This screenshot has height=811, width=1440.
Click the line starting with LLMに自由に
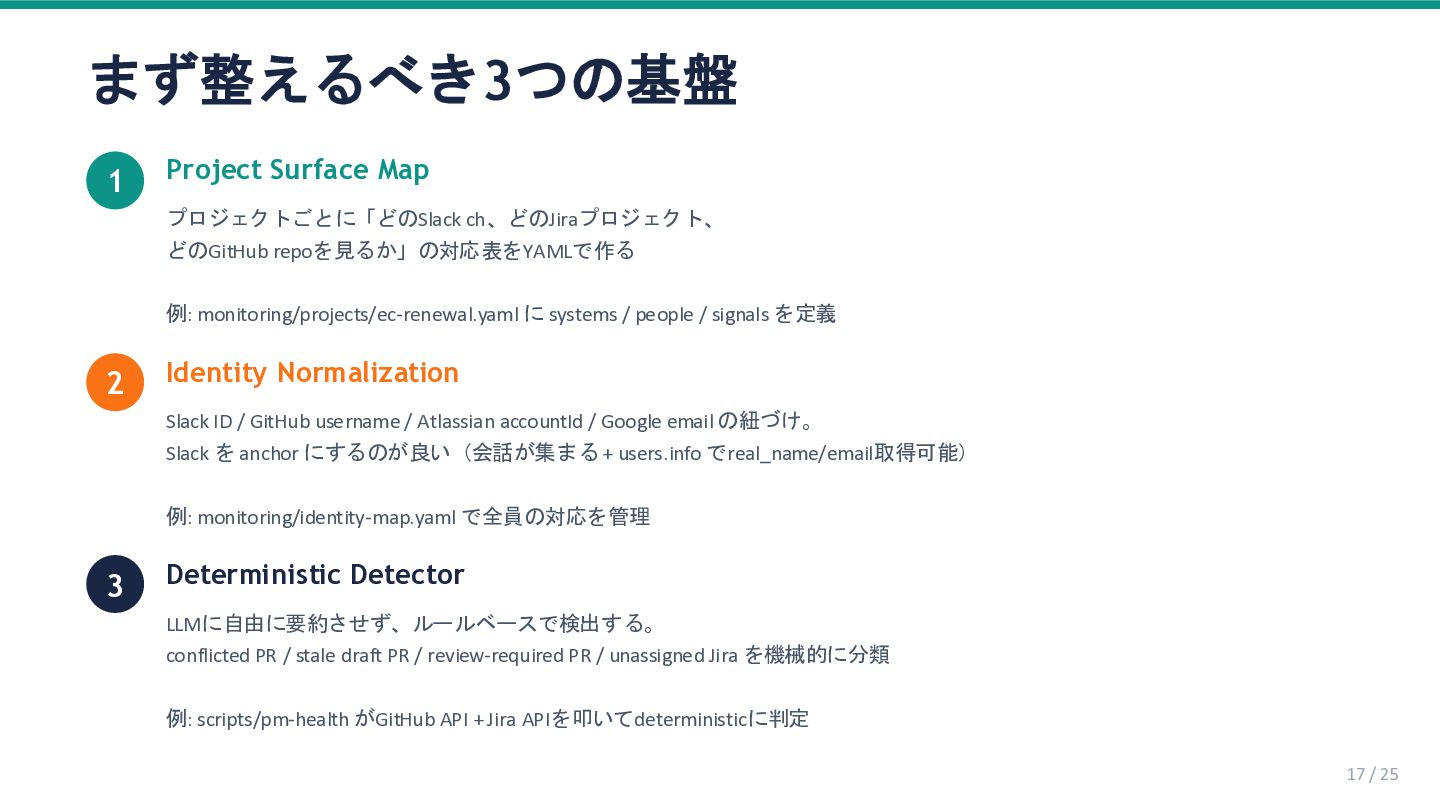coord(410,624)
